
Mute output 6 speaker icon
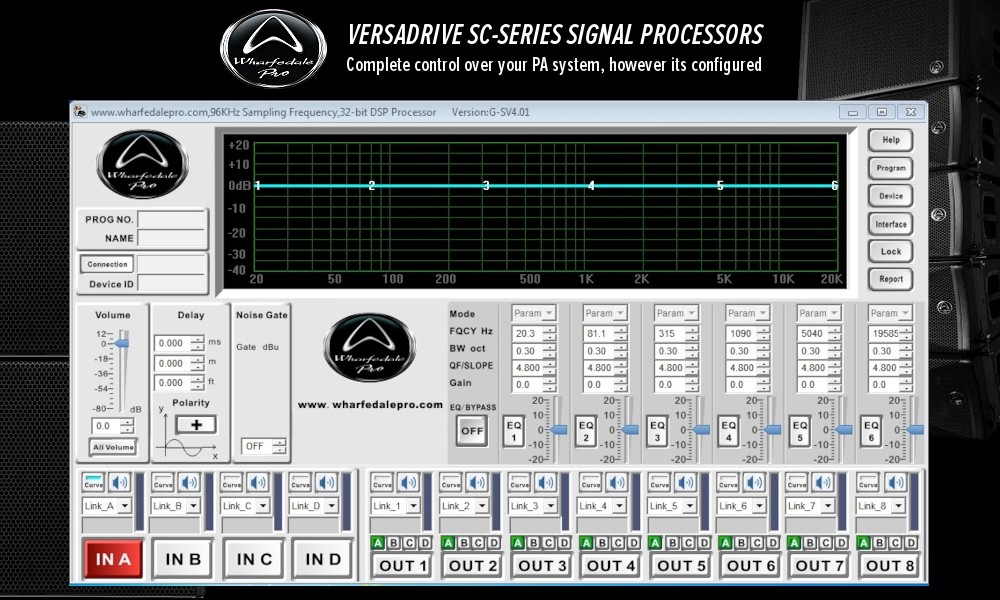(x=755, y=483)
